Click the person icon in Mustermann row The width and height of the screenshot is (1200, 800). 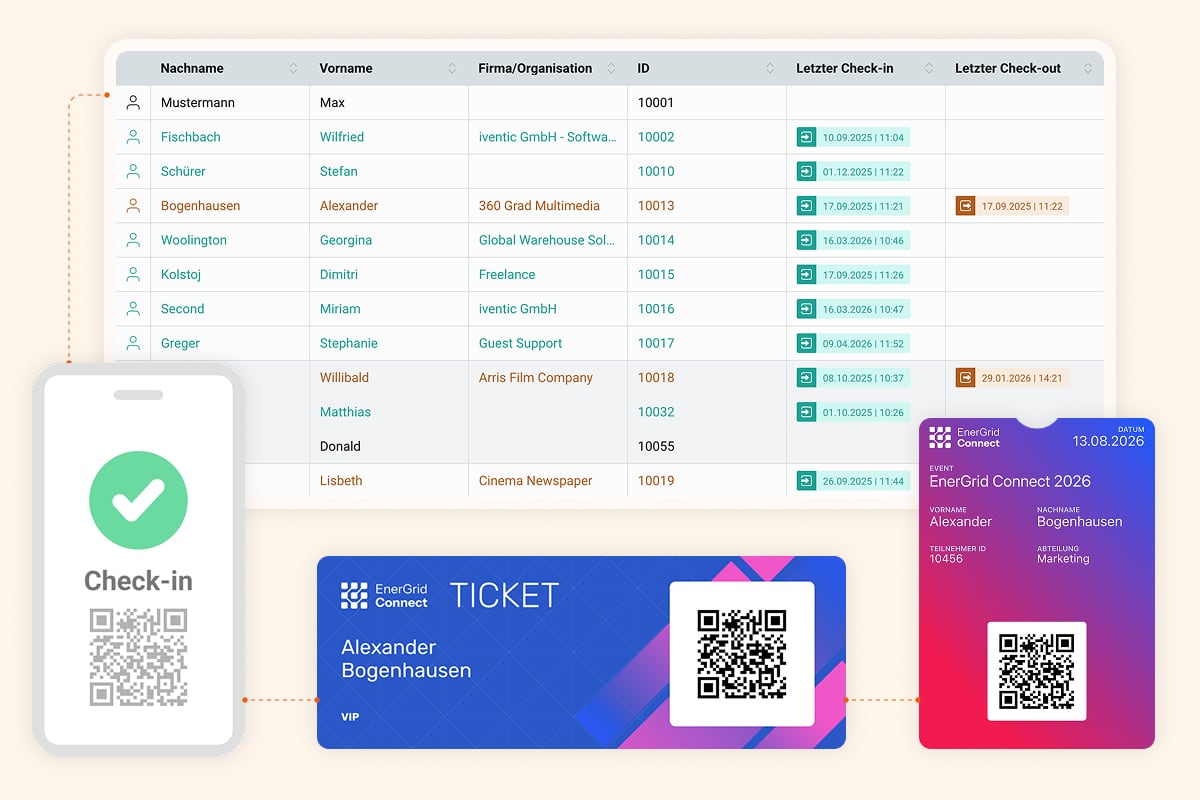click(x=133, y=103)
